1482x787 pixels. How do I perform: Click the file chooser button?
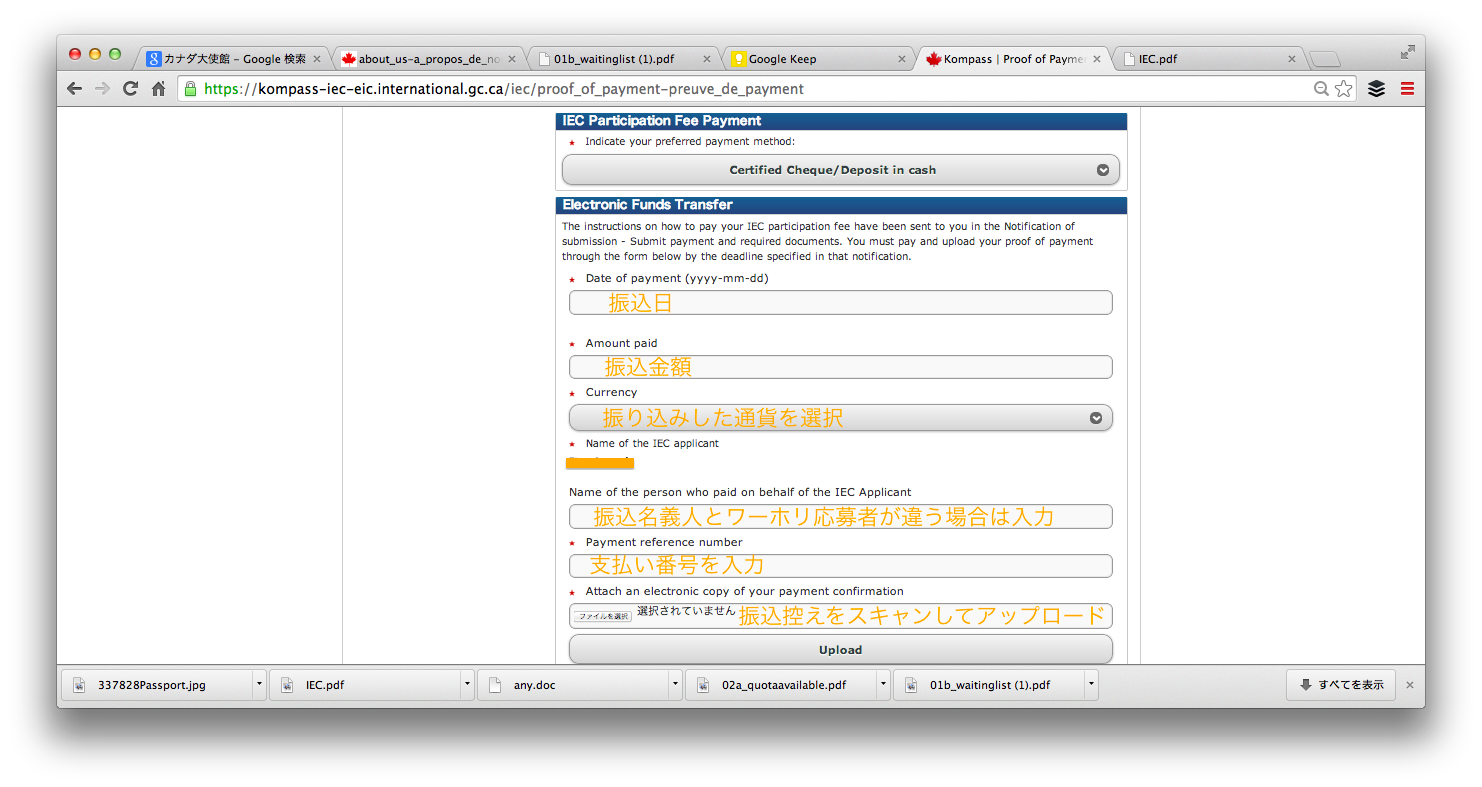coord(602,616)
